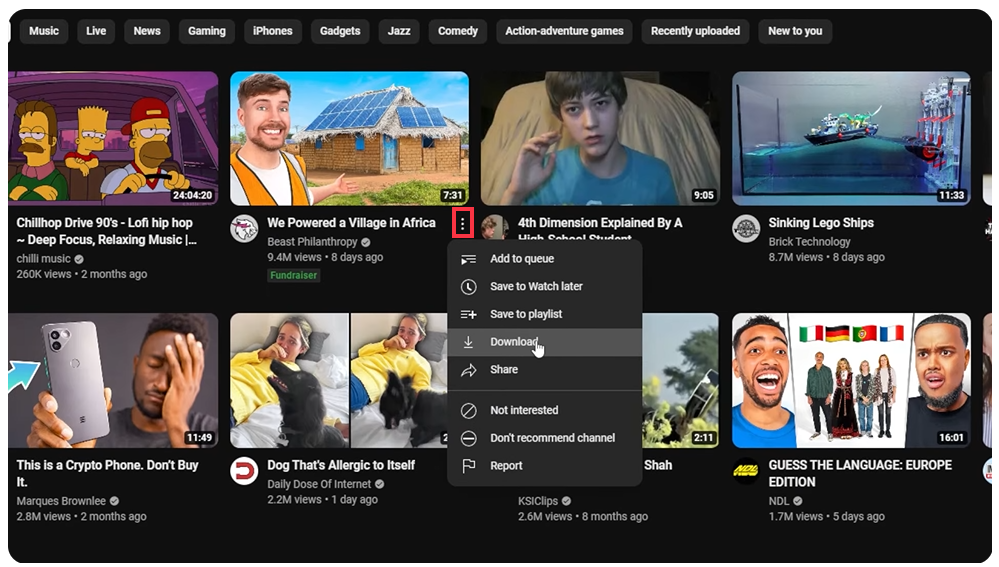This screenshot has width=999, height=567.
Task: Open GUESS THE LANGUAGE: EUROPE EDITION title
Action: (x=860, y=473)
